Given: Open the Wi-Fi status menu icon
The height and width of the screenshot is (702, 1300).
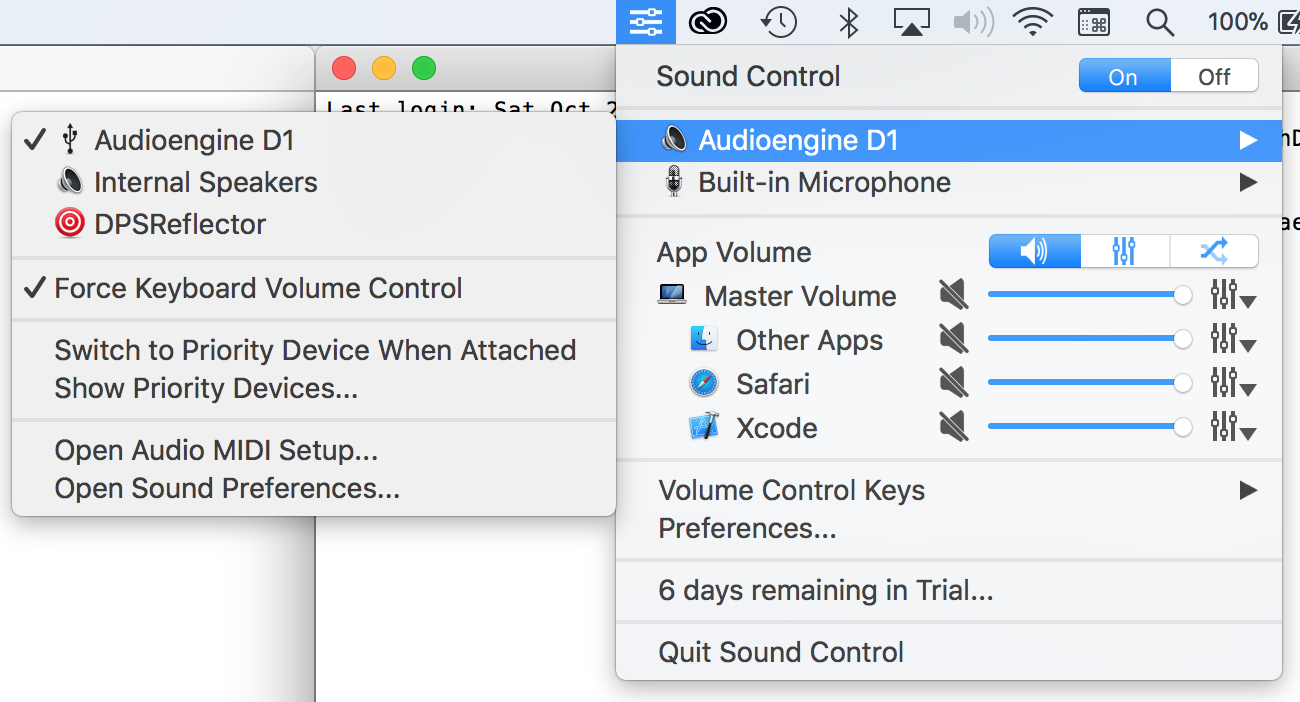Looking at the screenshot, I should (1032, 21).
